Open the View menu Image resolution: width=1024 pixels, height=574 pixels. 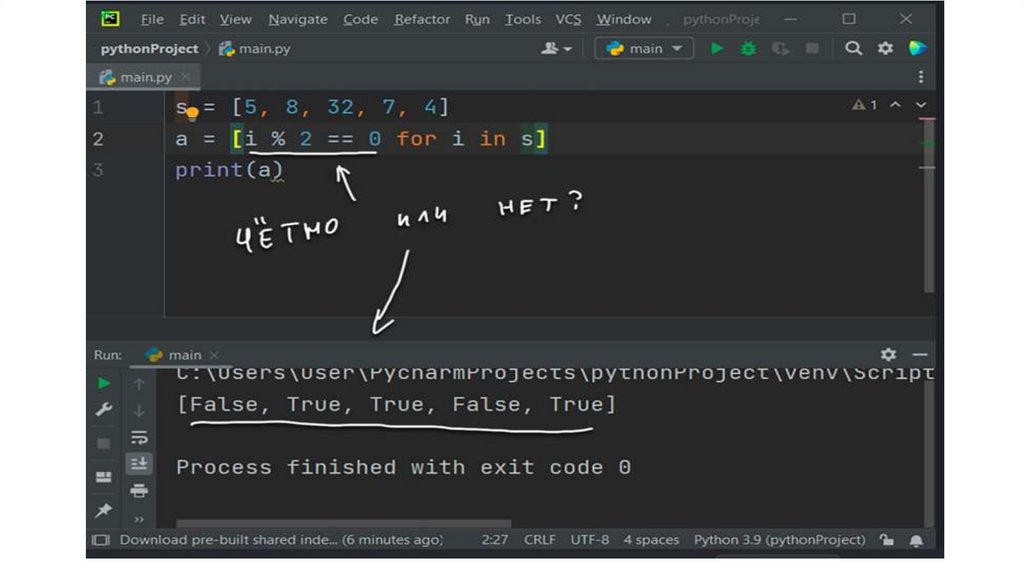click(235, 20)
